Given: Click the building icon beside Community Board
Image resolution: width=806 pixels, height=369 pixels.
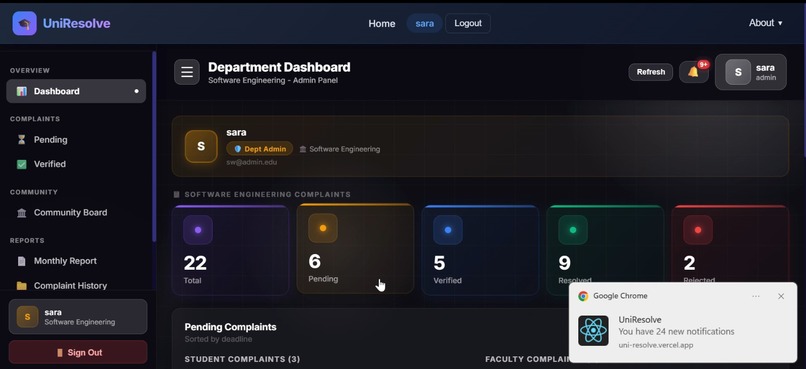Looking at the screenshot, I should pos(22,213).
